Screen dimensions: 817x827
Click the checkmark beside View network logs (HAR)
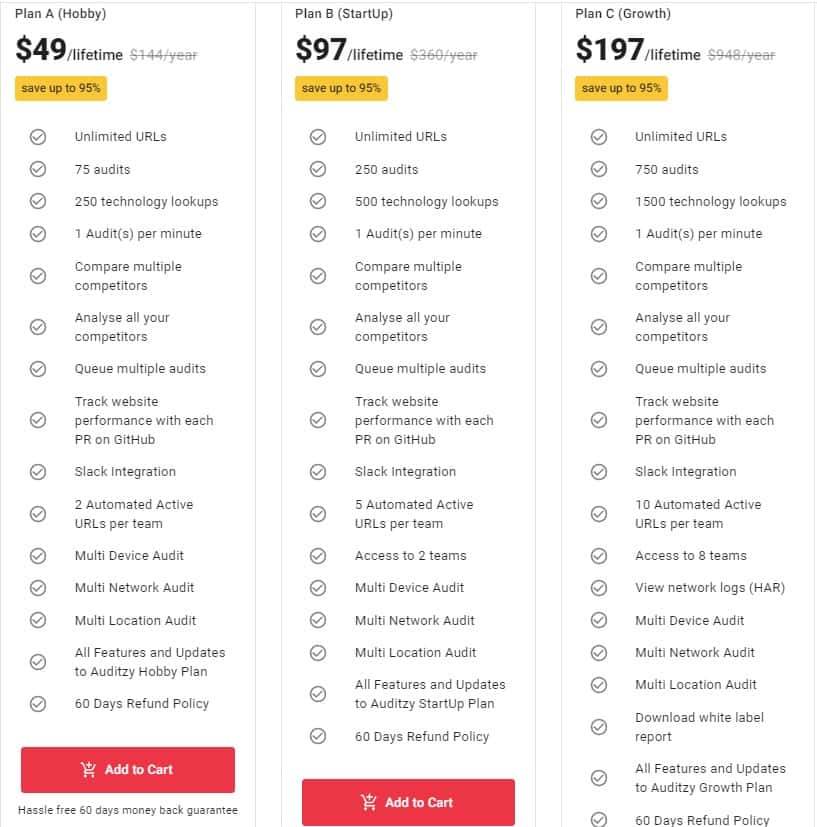[x=599, y=587]
